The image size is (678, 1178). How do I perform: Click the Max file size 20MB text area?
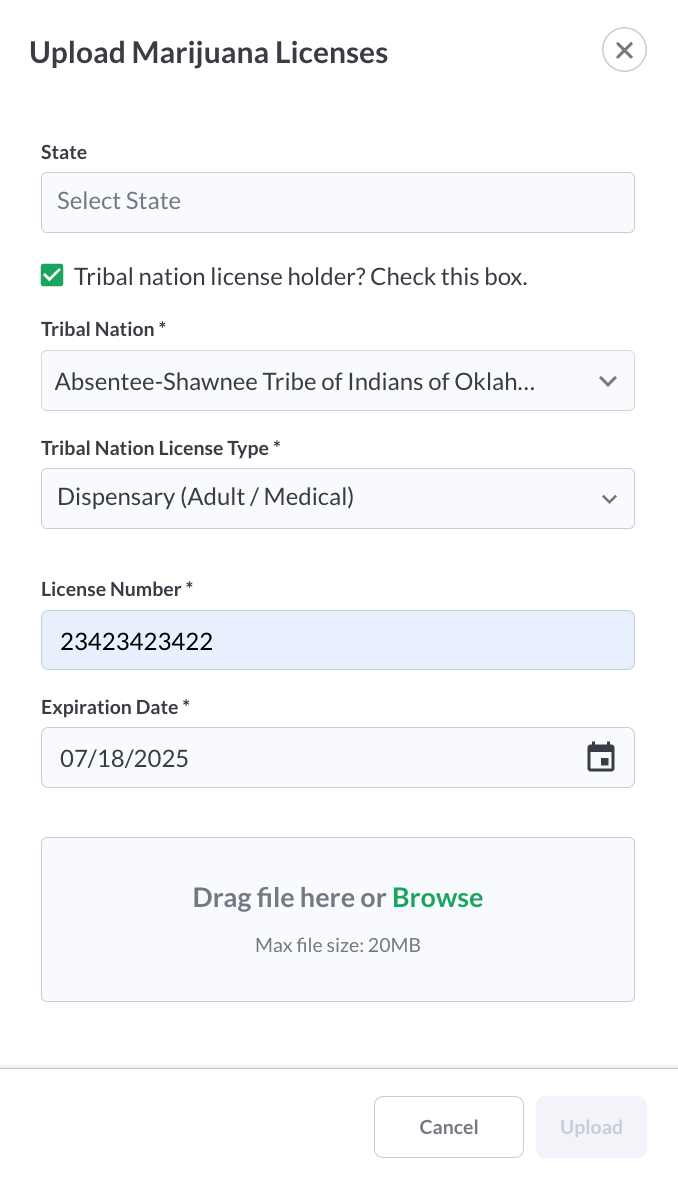tap(337, 945)
